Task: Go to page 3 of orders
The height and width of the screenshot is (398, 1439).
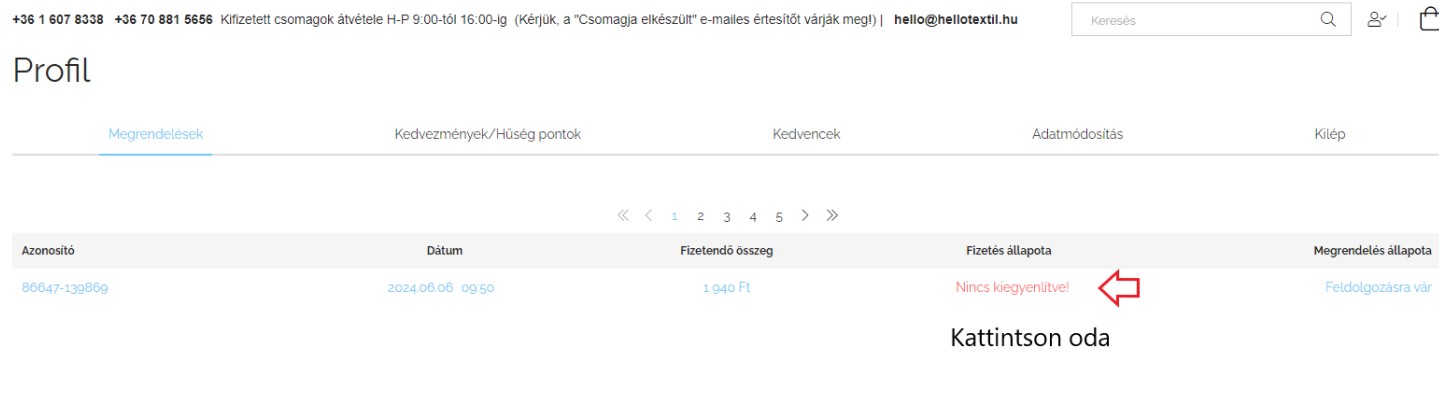Action: point(727,216)
